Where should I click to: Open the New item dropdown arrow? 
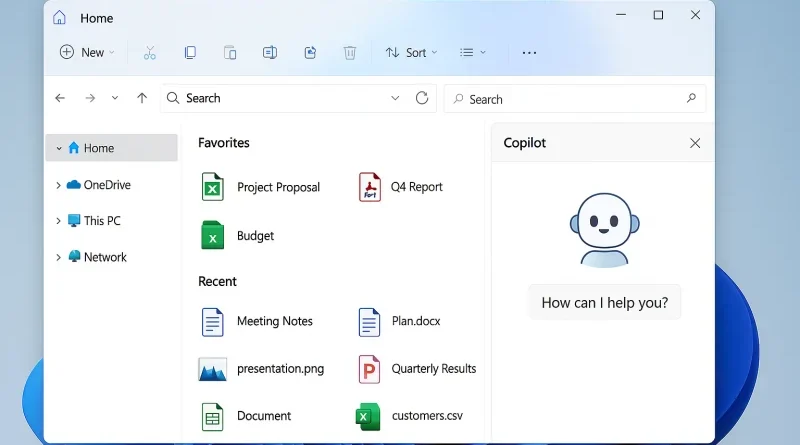pos(112,53)
